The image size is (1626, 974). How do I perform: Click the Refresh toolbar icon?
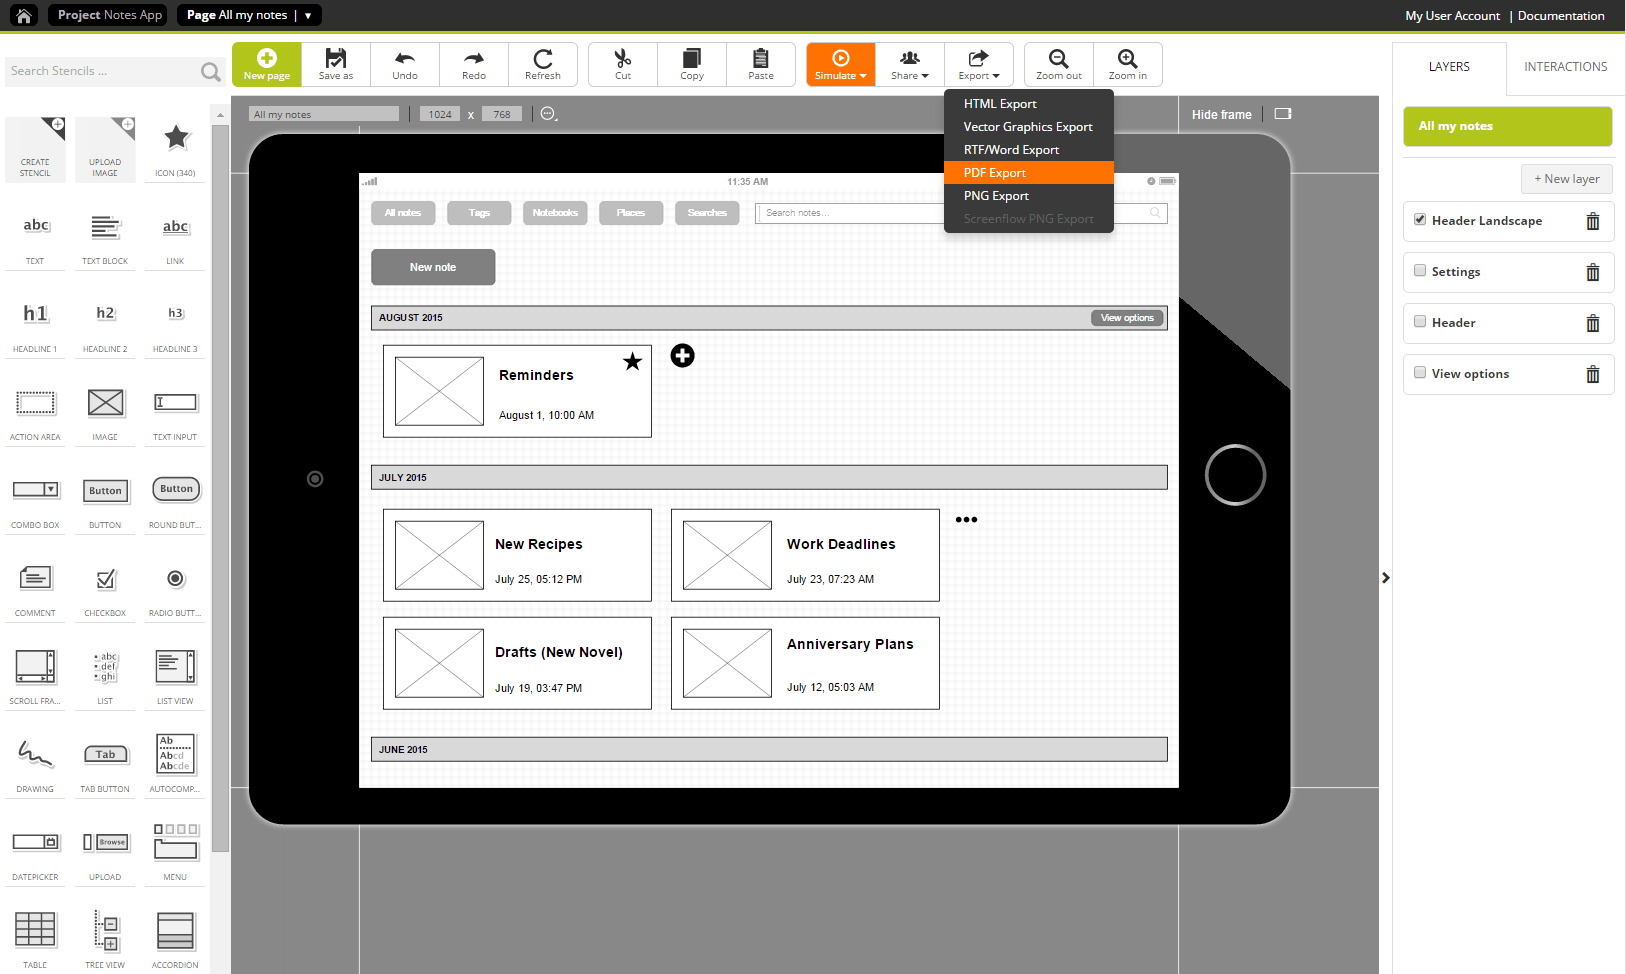[x=543, y=62]
